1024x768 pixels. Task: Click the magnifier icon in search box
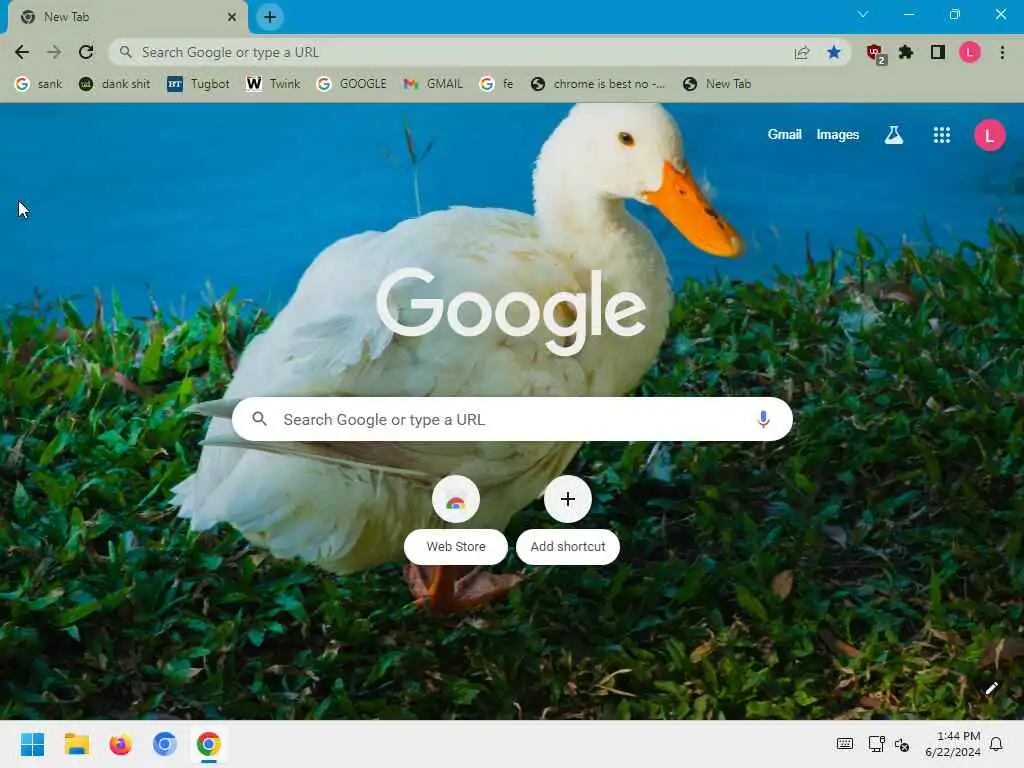259,419
